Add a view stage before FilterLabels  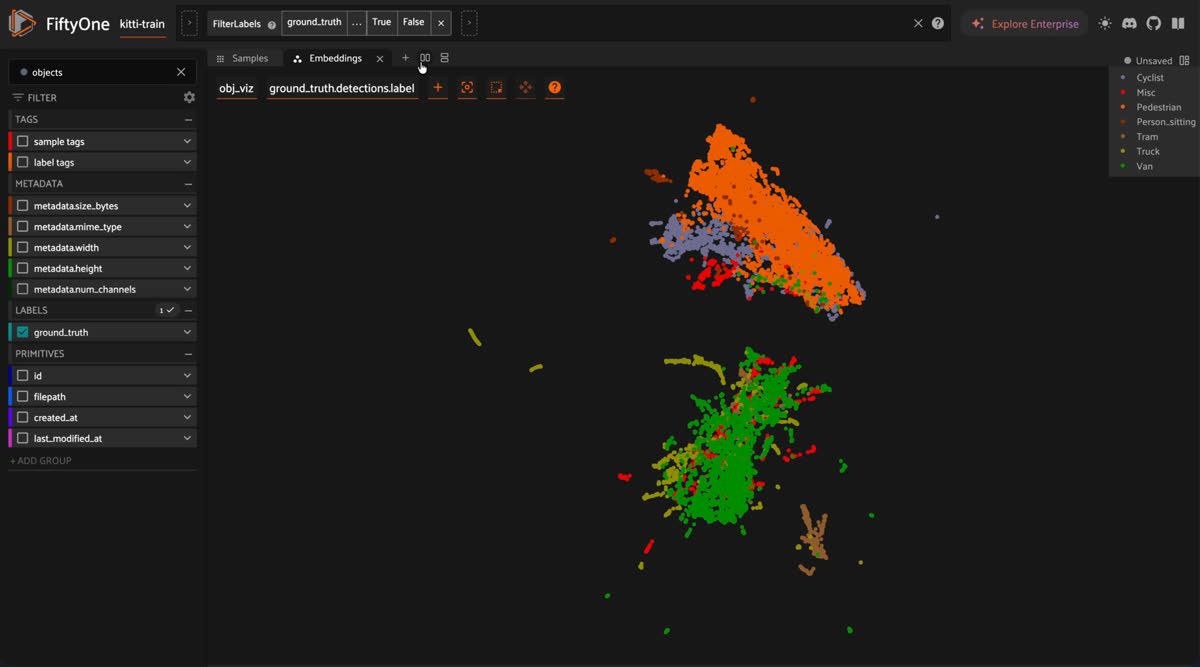pos(189,22)
